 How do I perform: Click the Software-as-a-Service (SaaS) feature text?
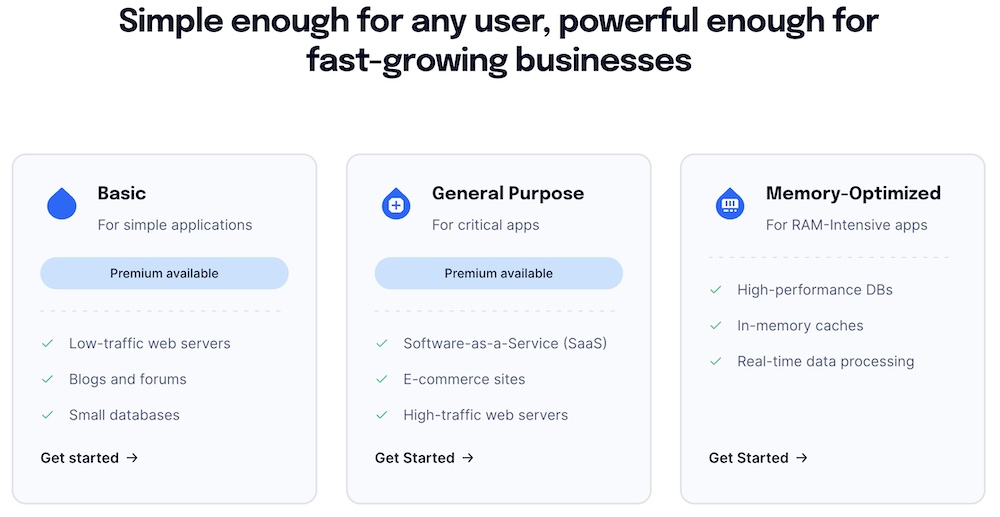(505, 343)
